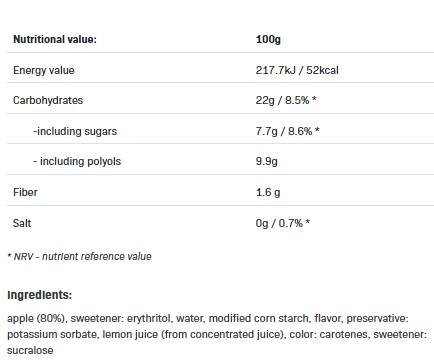The height and width of the screenshot is (364, 434).
Task: Select the 1.6 g fiber value
Action: (268, 192)
